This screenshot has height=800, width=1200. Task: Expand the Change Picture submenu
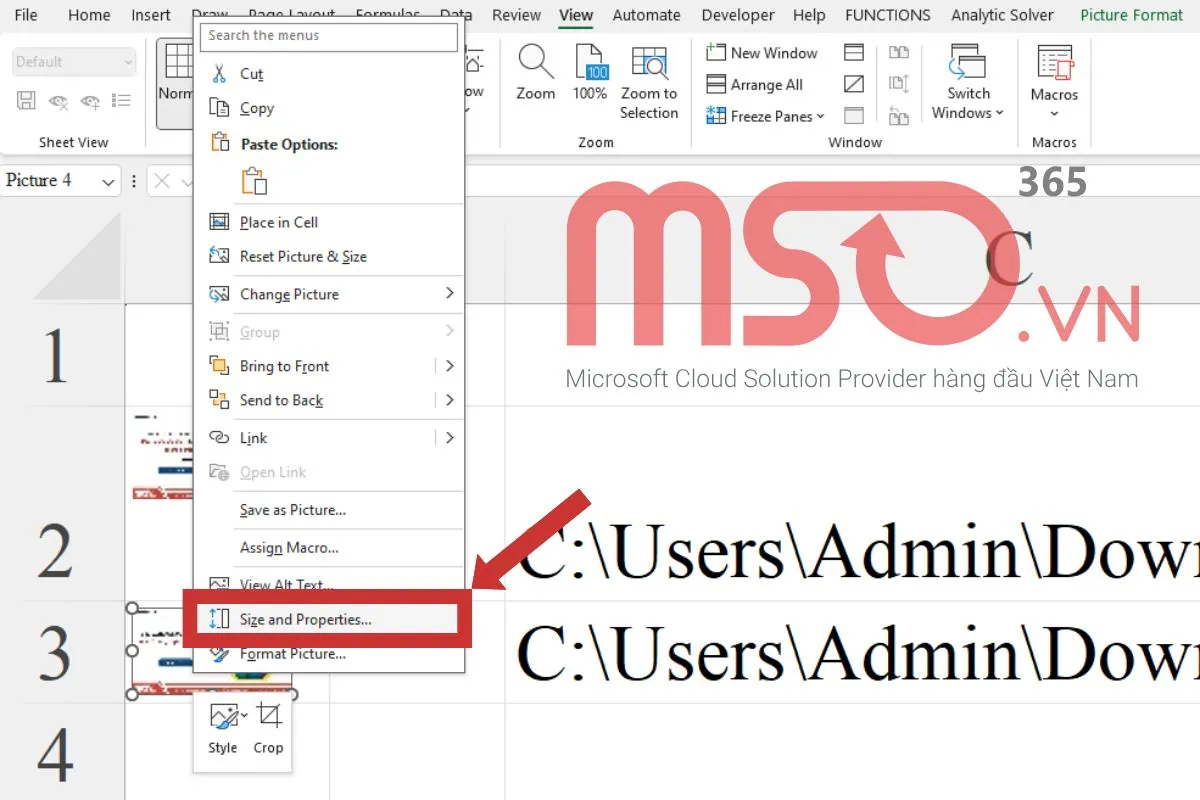(288, 294)
